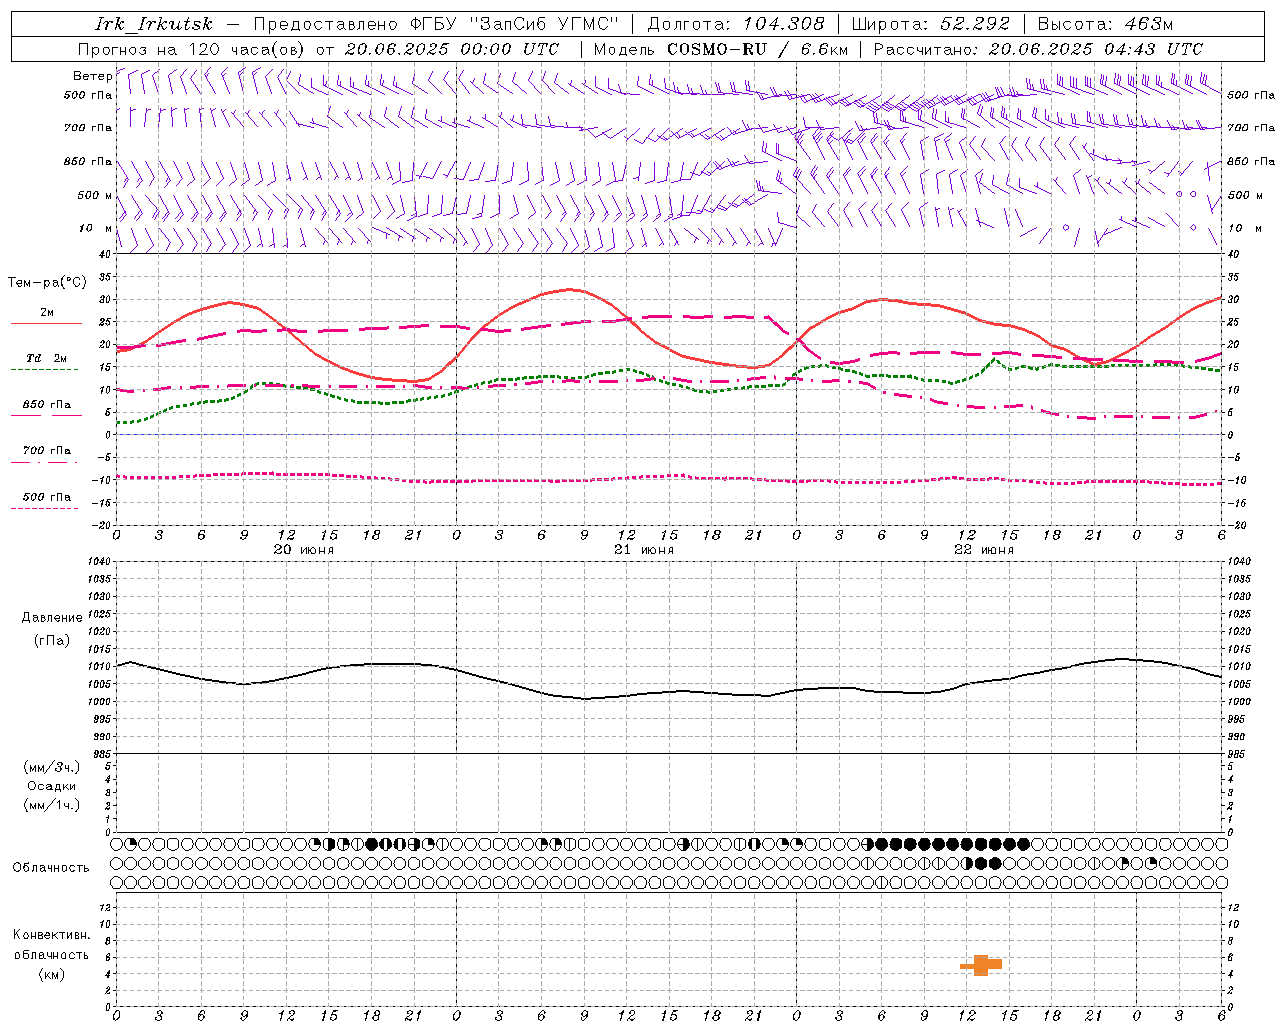Click the Прогноз на 120 часа(ов) text
The width and height of the screenshot is (1280, 1024).
tap(192, 49)
